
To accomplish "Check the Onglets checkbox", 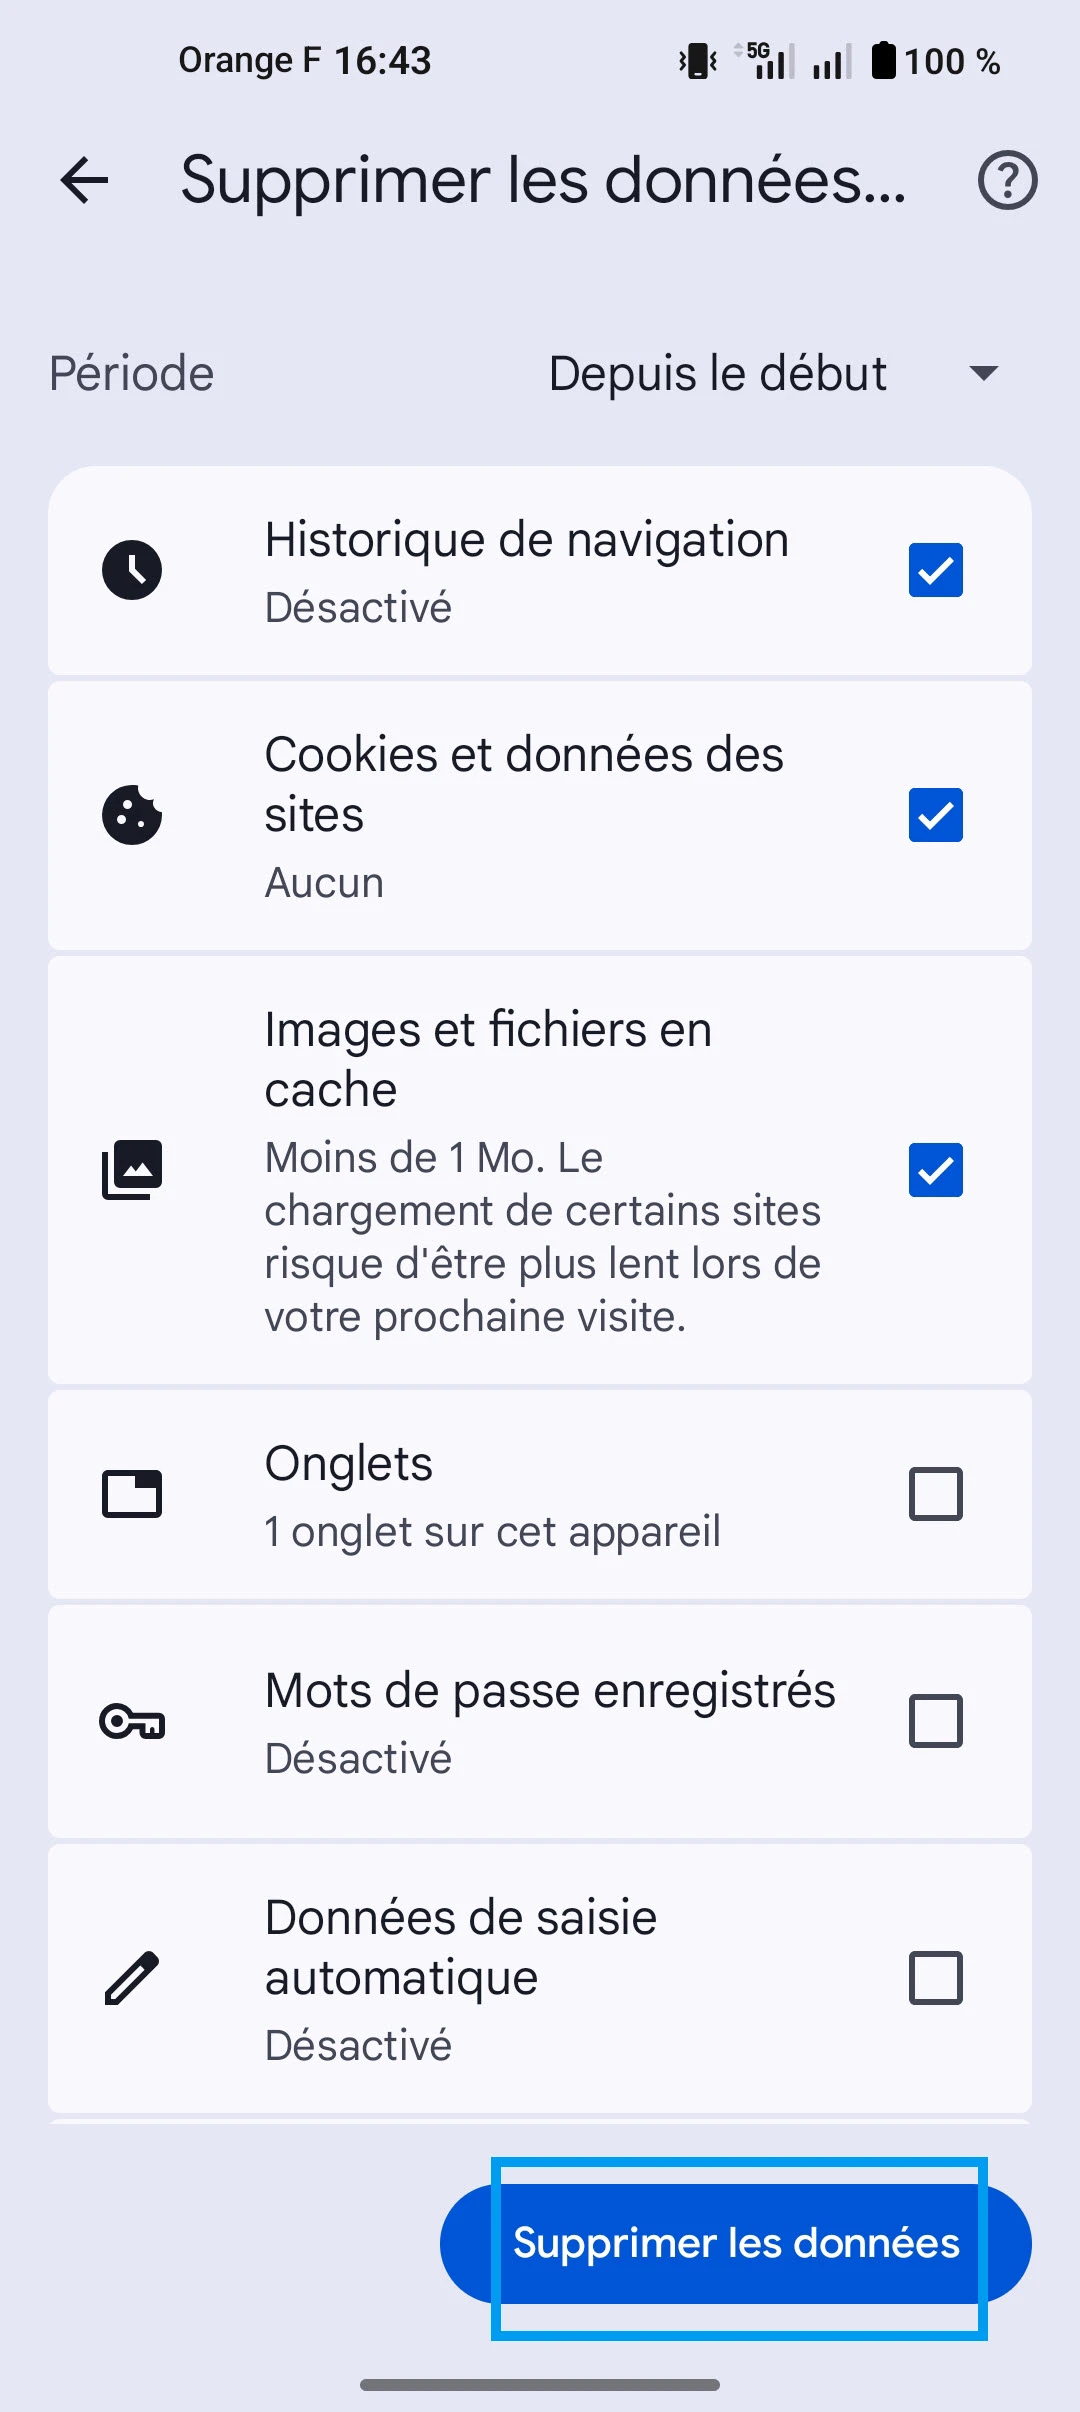I will point(935,1494).
